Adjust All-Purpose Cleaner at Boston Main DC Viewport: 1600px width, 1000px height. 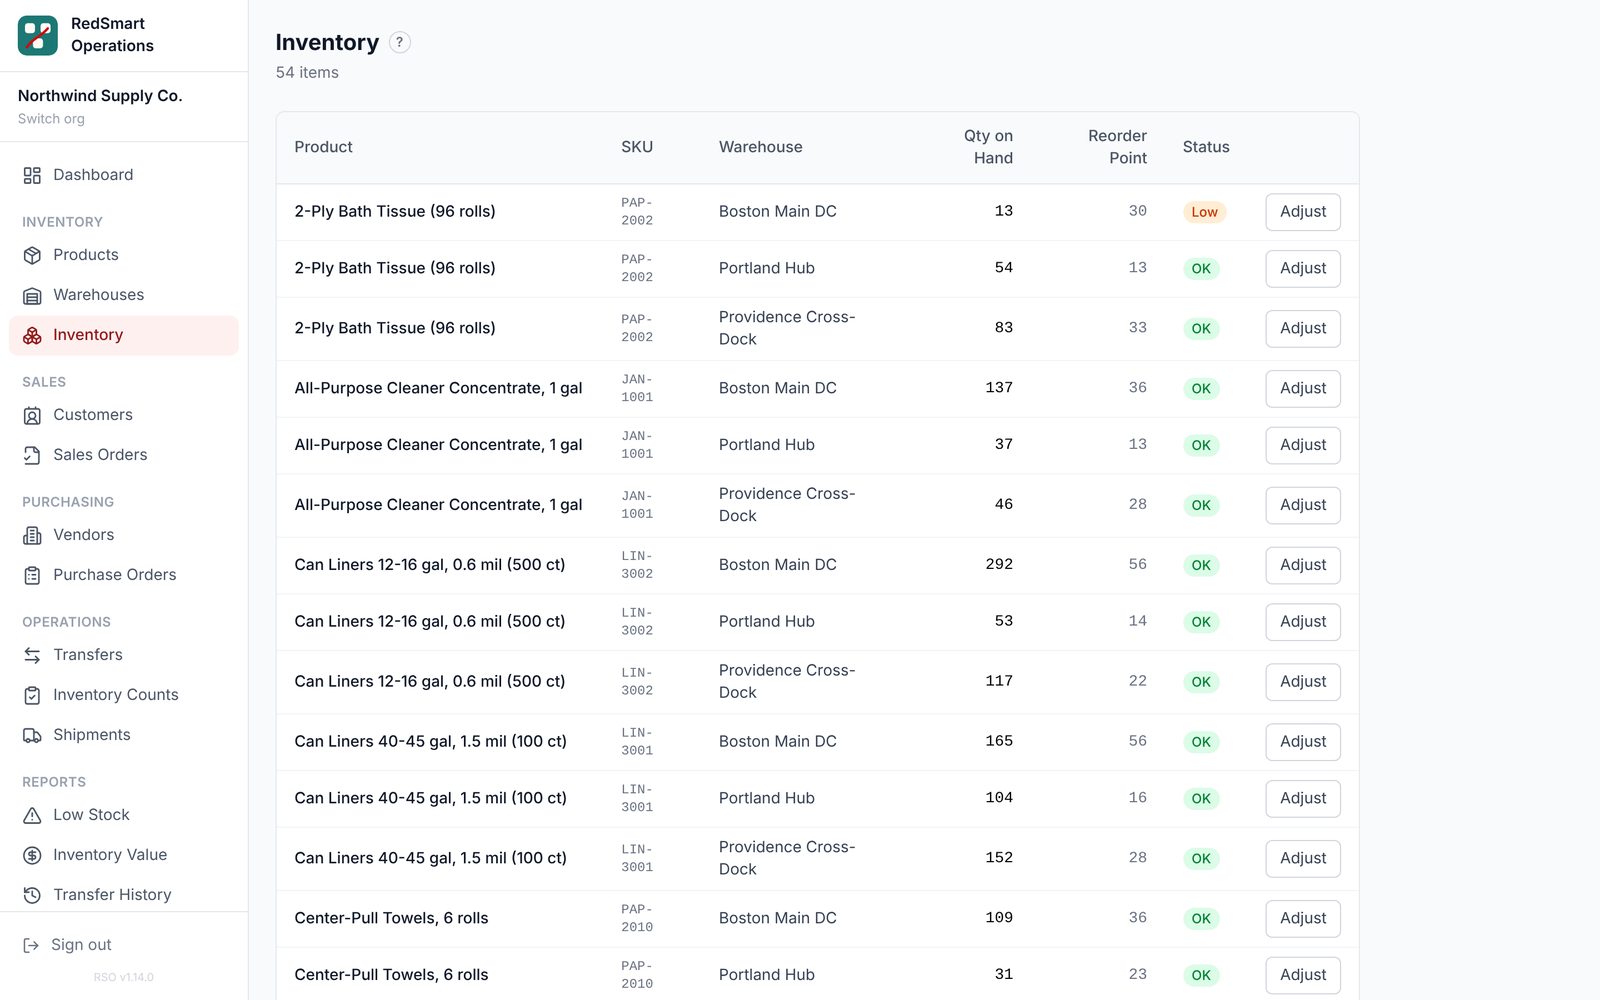pos(1303,388)
